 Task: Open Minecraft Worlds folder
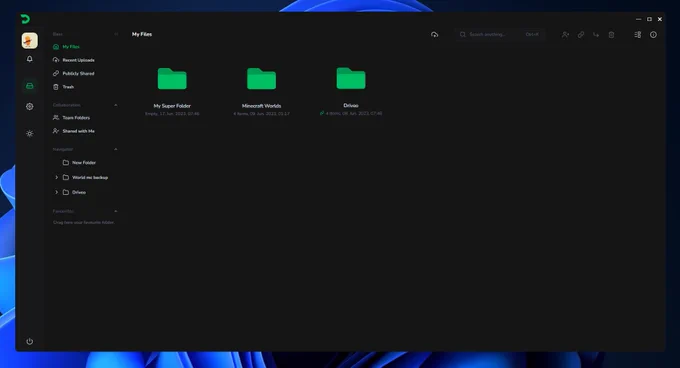(x=262, y=79)
